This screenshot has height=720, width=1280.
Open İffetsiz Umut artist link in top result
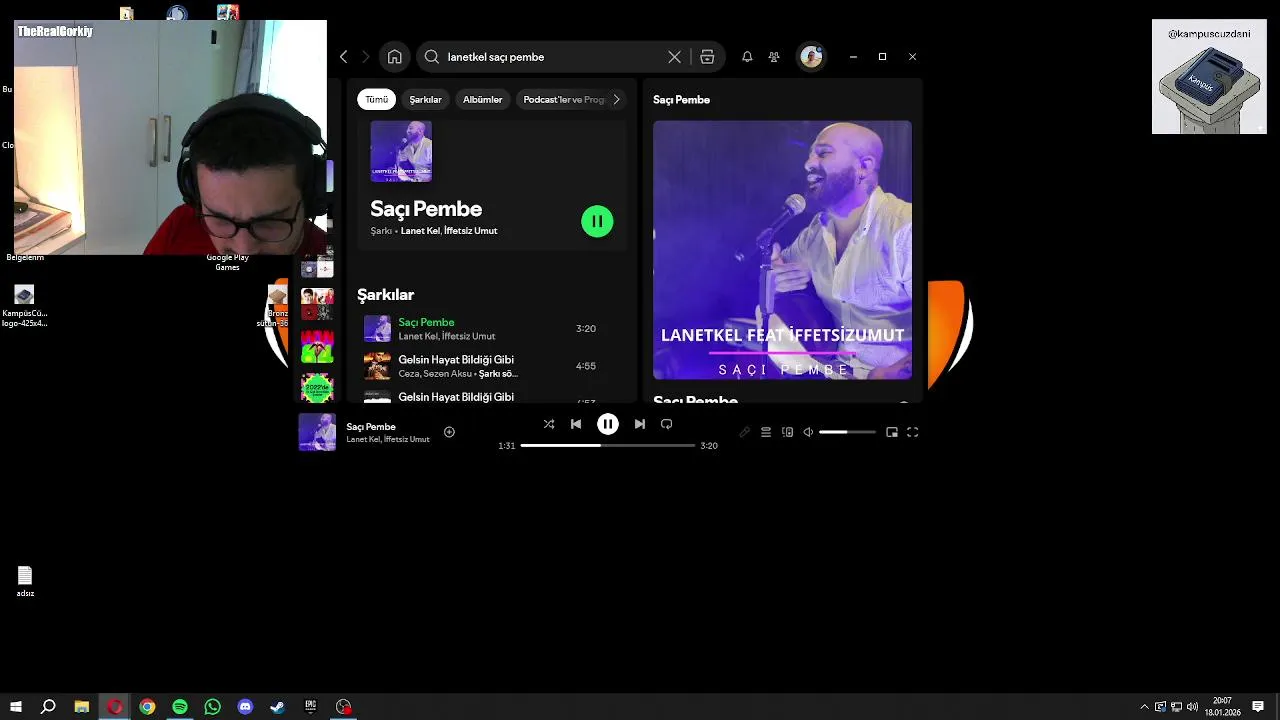[471, 231]
